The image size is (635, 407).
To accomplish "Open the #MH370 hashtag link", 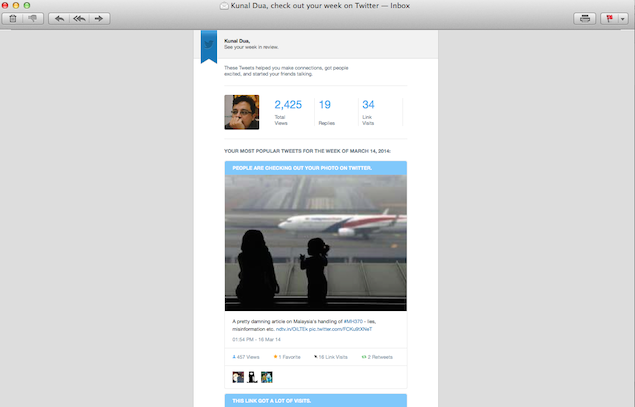I will point(353,322).
